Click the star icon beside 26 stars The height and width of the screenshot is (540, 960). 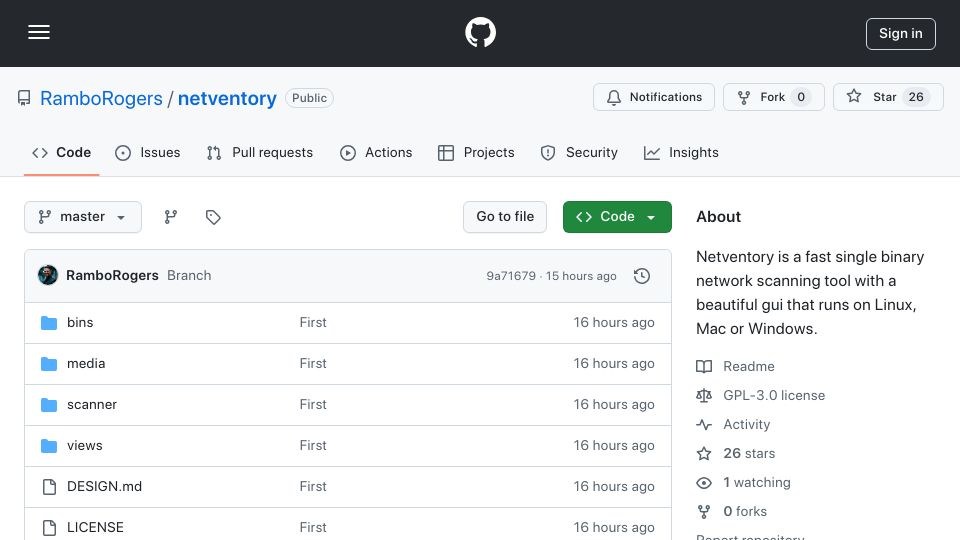coord(704,454)
